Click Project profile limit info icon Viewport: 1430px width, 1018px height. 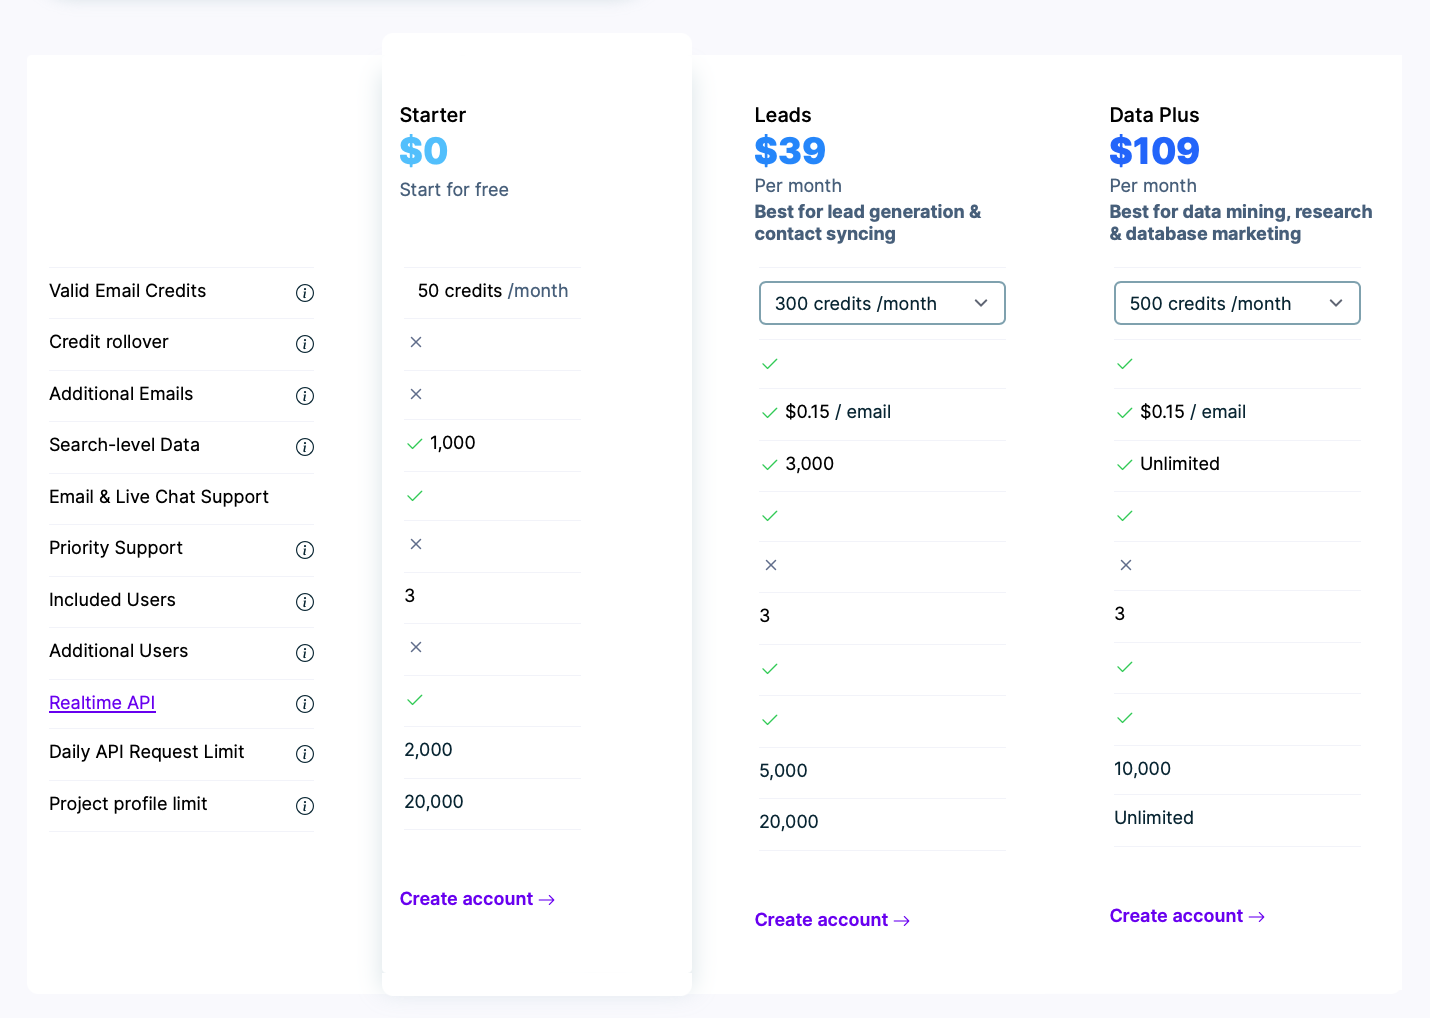[x=305, y=806]
